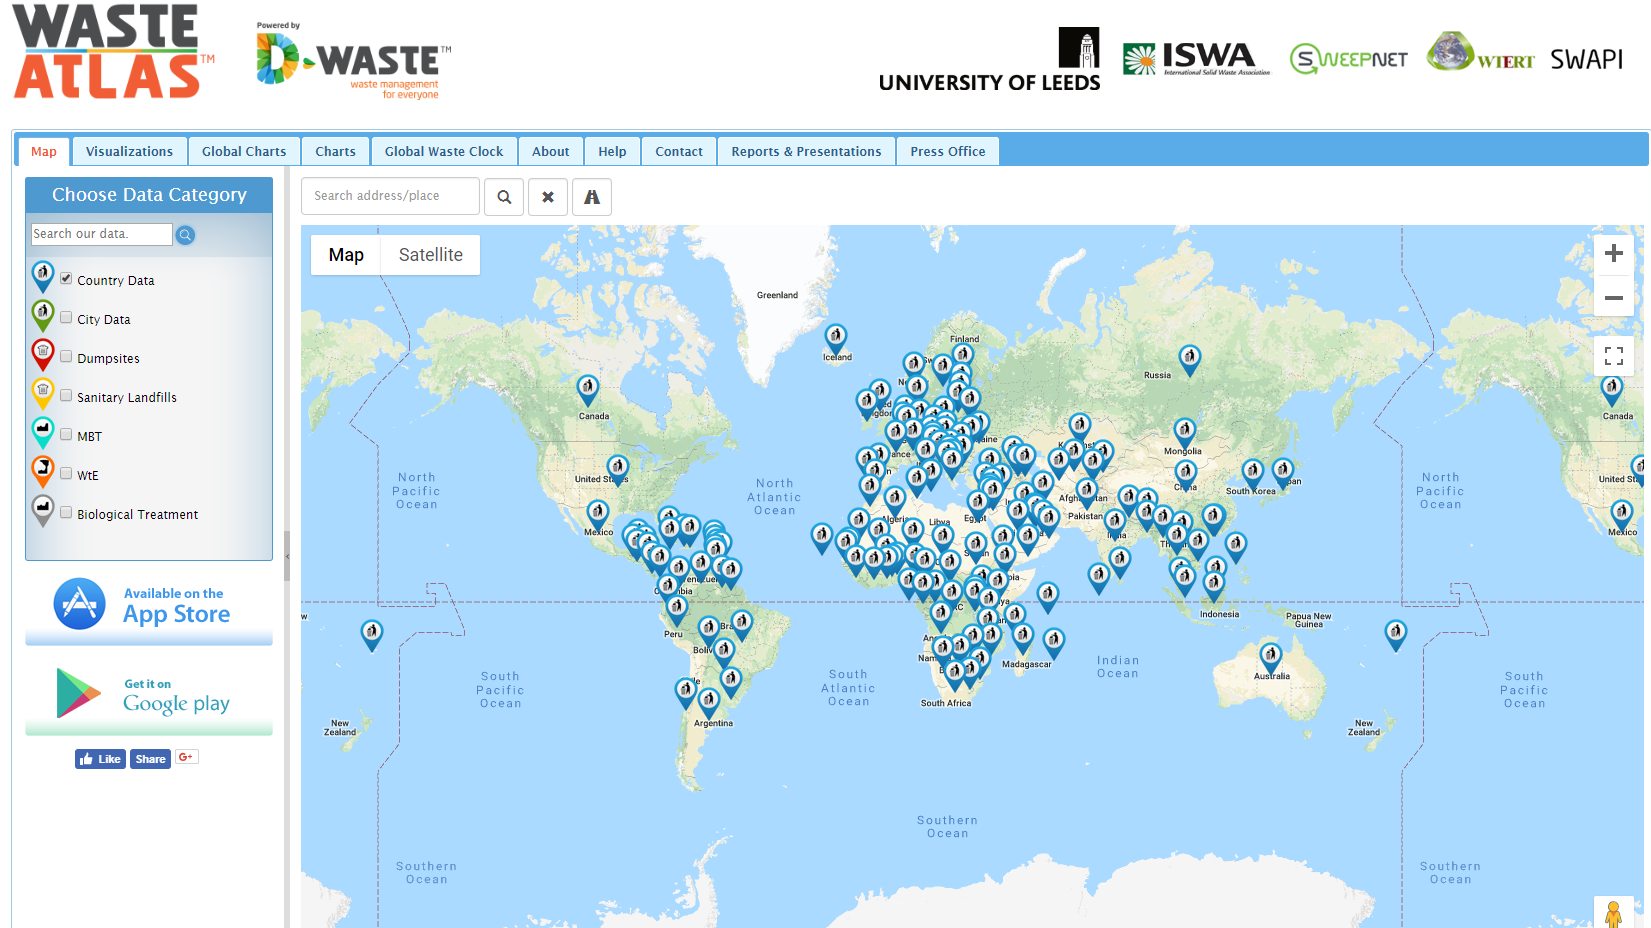
Task: Open the Visualizations tab
Action: pyautogui.click(x=129, y=151)
